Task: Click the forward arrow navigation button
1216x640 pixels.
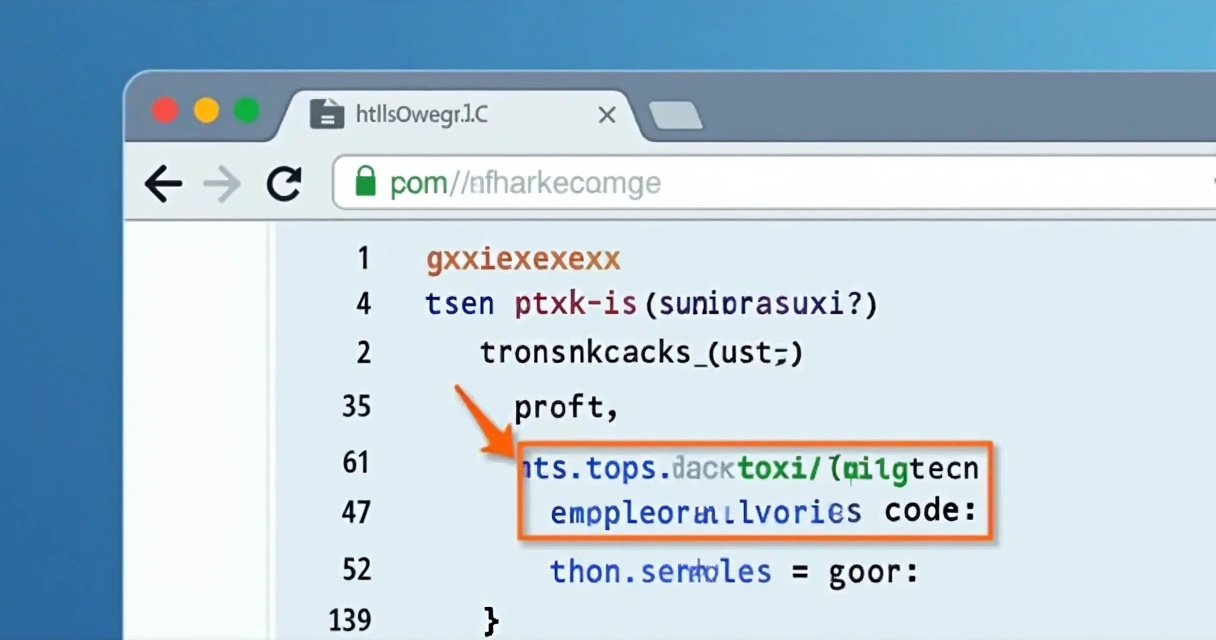Action: pos(222,184)
